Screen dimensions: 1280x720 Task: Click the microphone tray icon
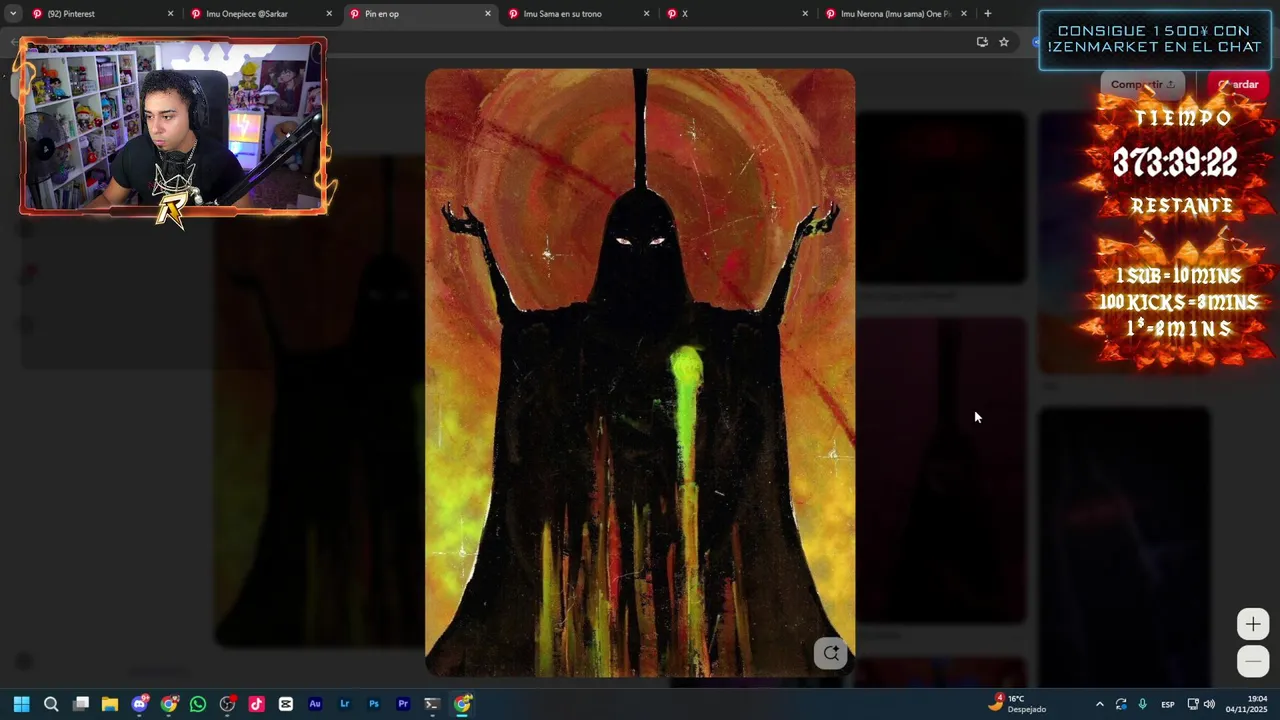click(1142, 704)
